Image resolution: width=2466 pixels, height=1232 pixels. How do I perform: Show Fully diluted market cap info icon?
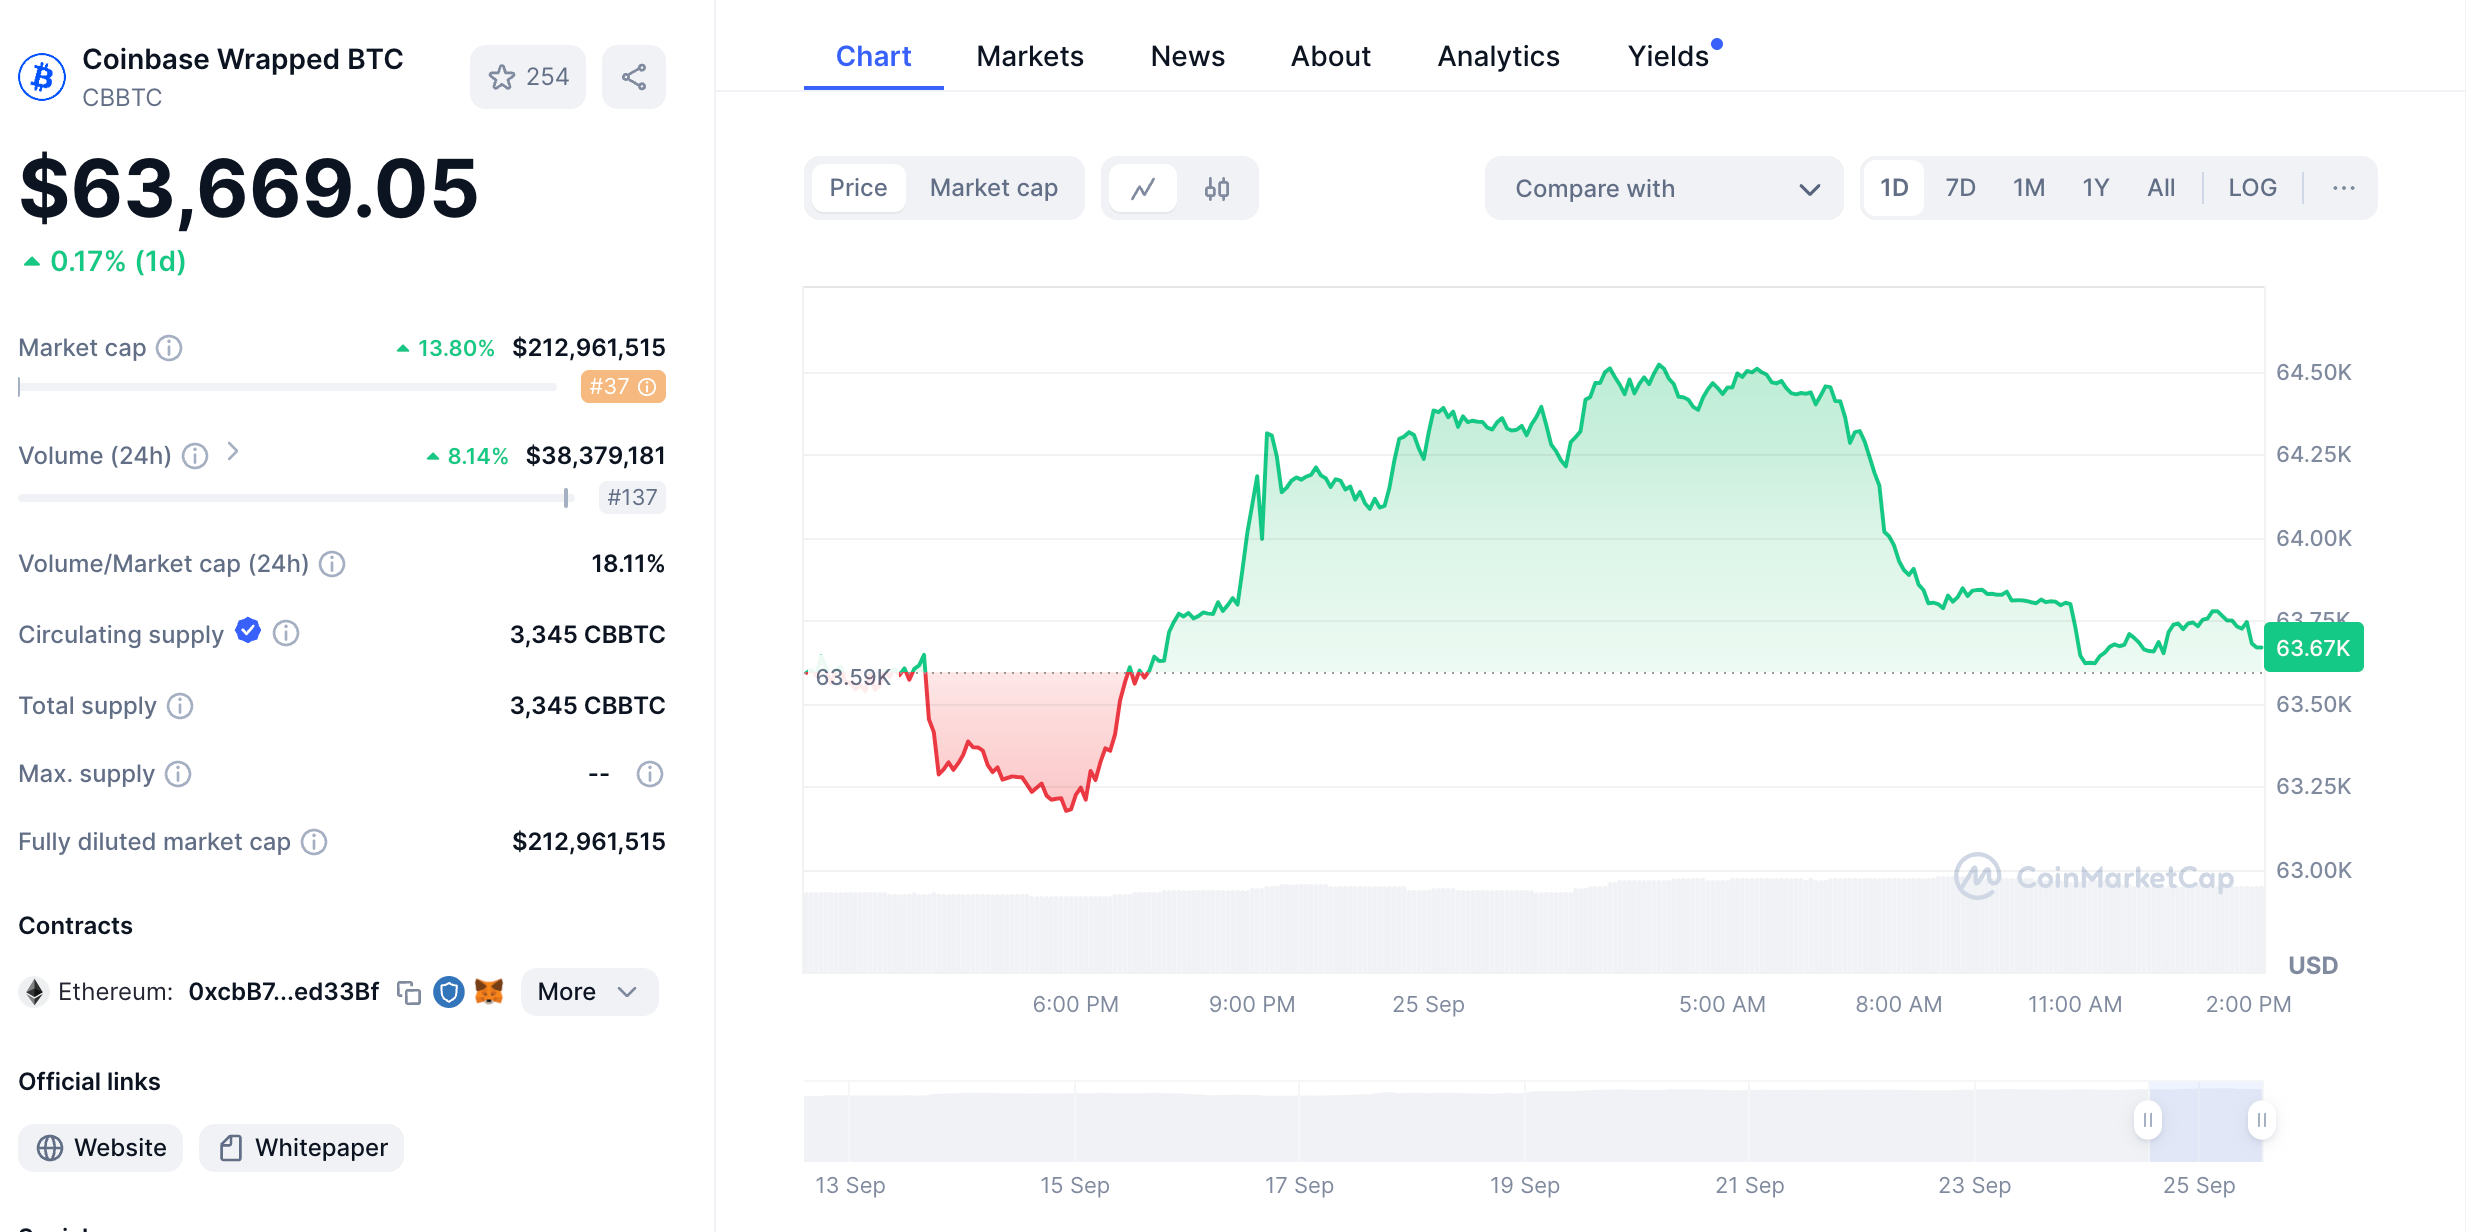tap(314, 842)
